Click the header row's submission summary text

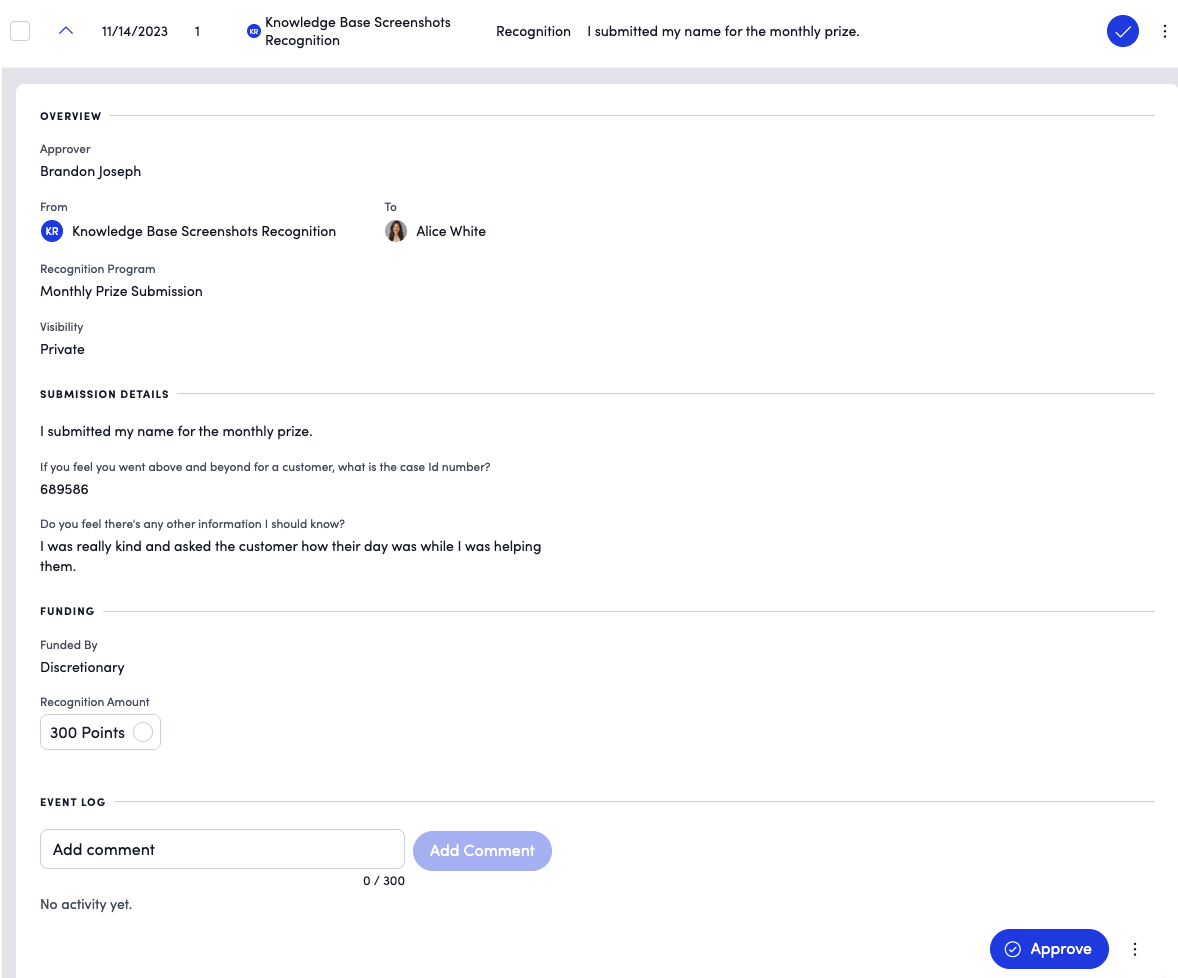tap(723, 32)
